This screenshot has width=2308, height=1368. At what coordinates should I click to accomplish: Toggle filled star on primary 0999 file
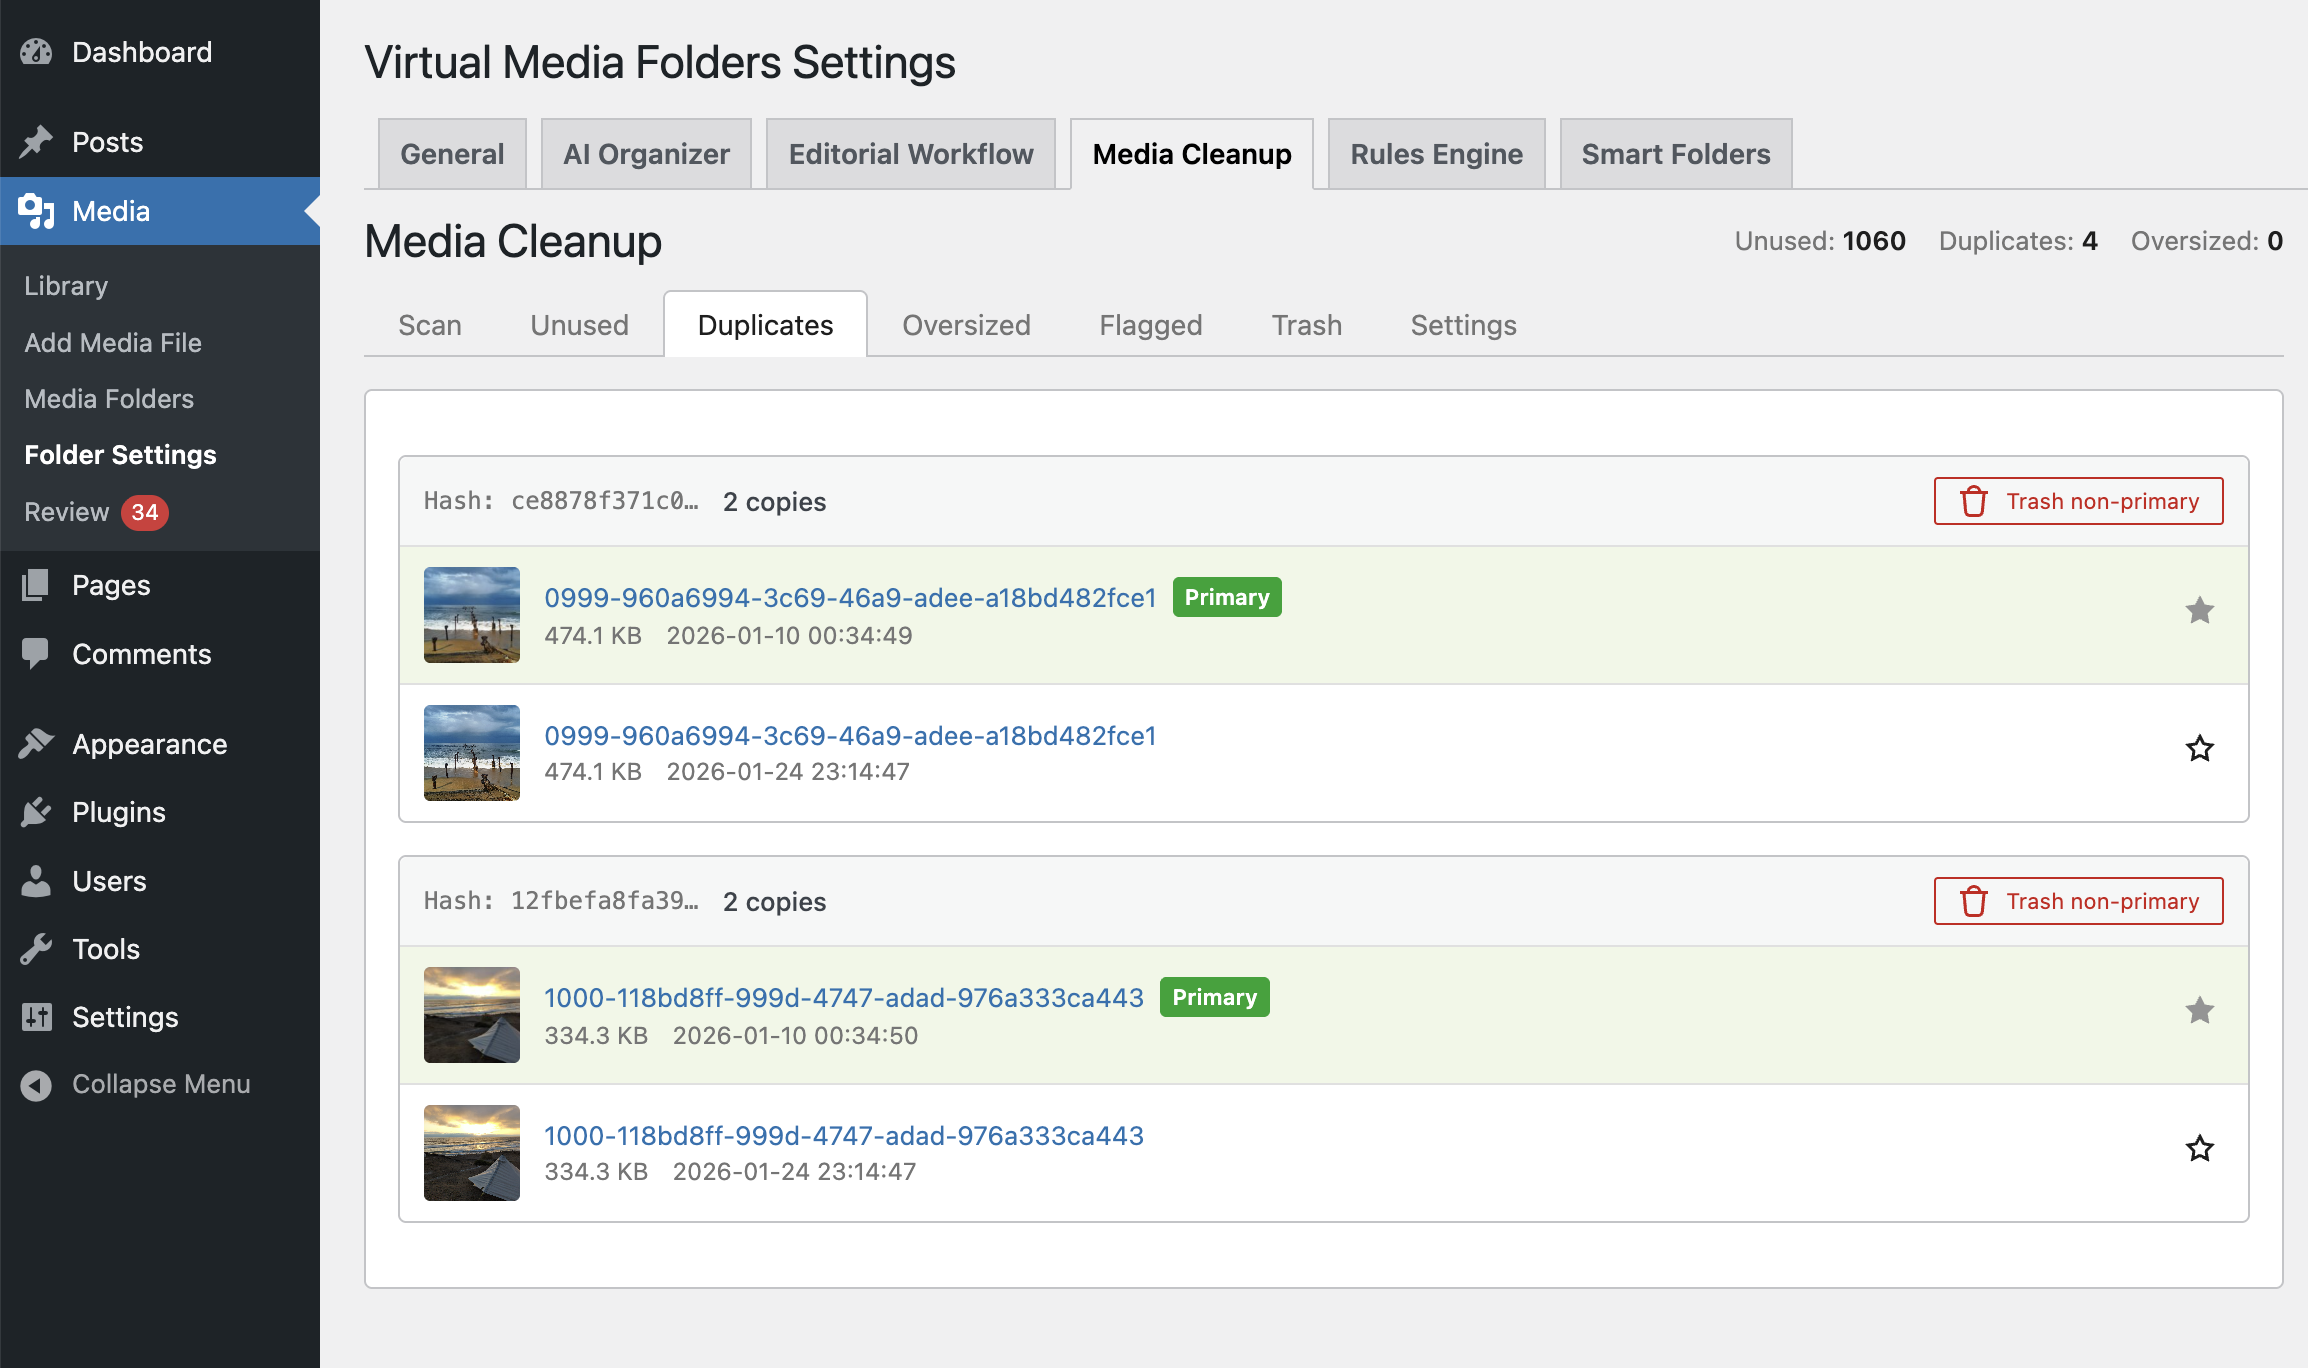tap(2199, 610)
